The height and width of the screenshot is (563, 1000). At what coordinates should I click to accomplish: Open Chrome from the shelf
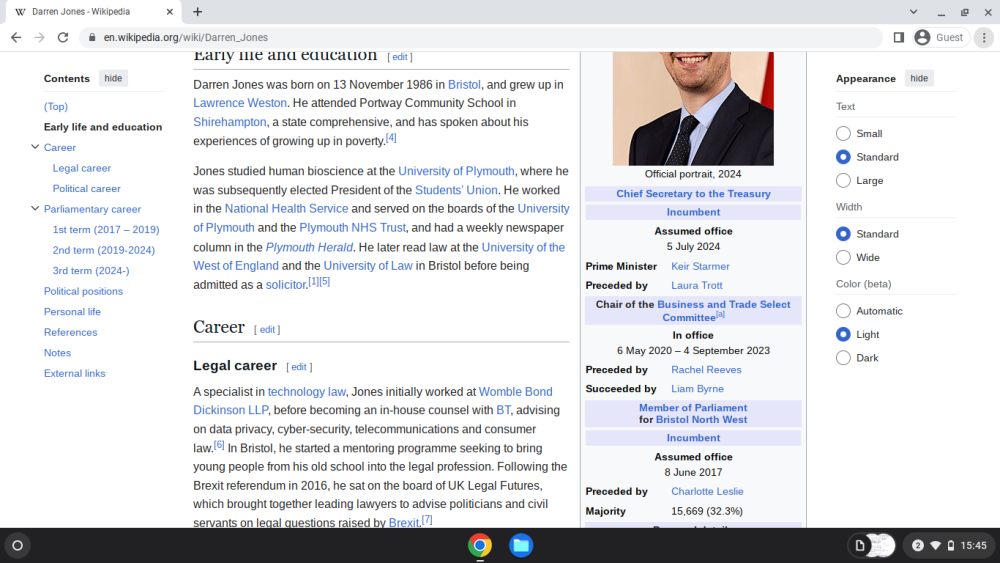480,546
